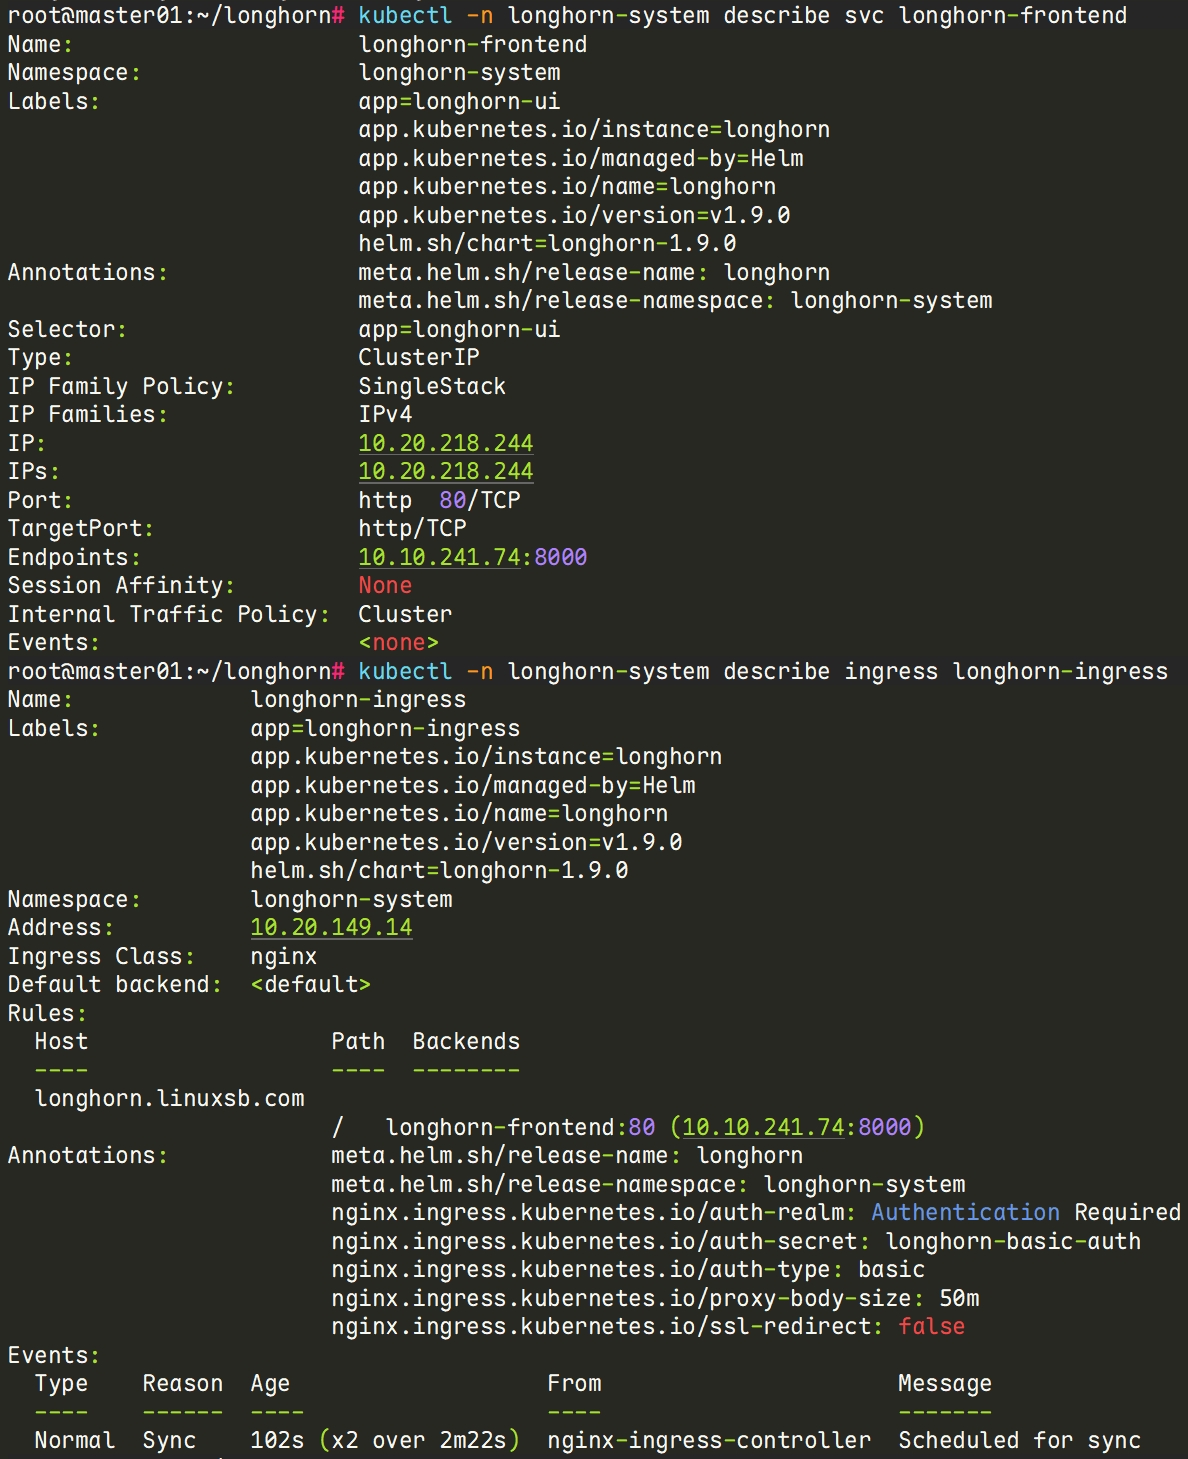Click the backend IP in the ingress Rules row
The width and height of the screenshot is (1188, 1459).
coord(764,1127)
